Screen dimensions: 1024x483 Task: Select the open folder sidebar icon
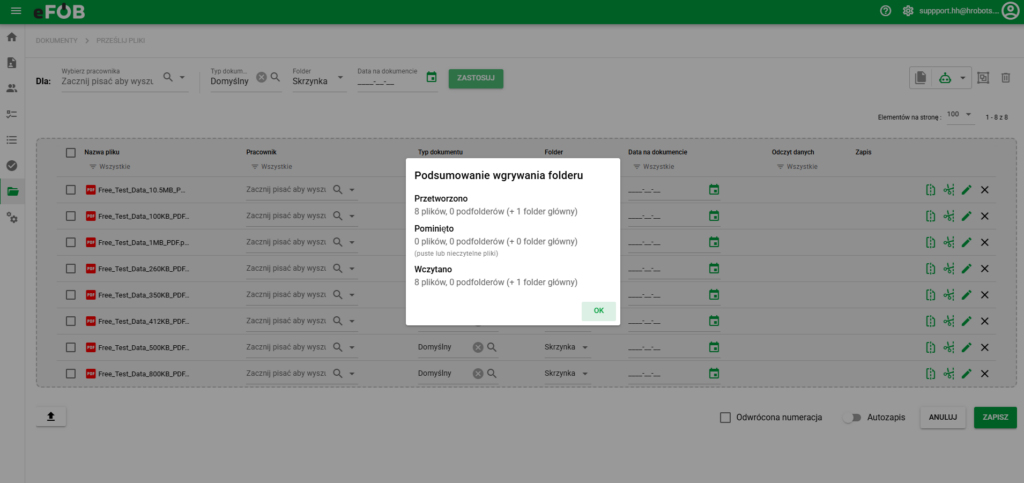12,192
